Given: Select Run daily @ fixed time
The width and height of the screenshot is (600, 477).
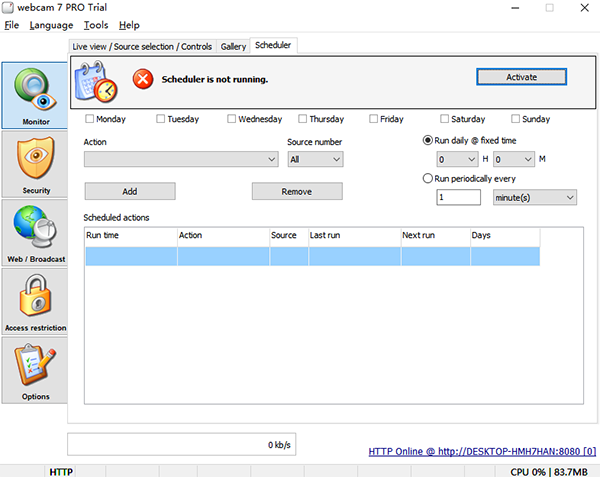Looking at the screenshot, I should click(428, 141).
